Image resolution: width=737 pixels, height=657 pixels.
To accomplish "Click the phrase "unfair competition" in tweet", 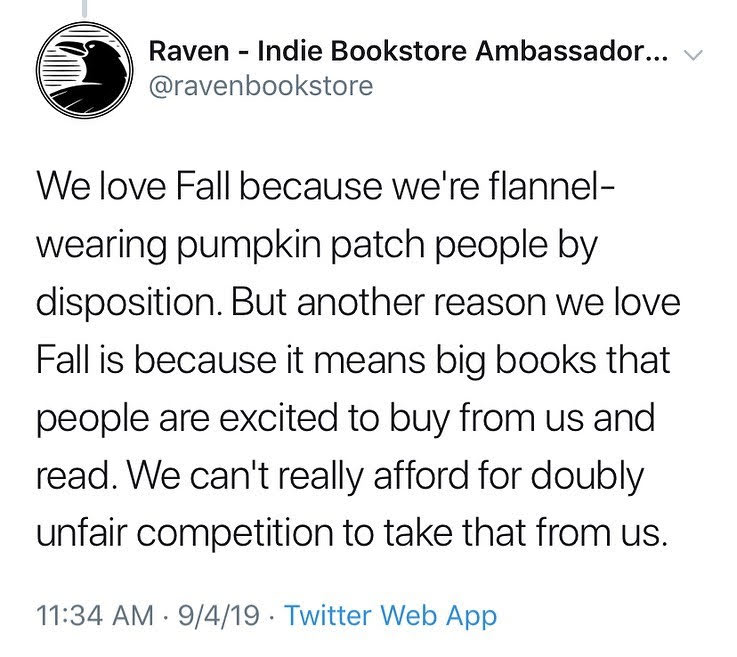I will click(185, 534).
